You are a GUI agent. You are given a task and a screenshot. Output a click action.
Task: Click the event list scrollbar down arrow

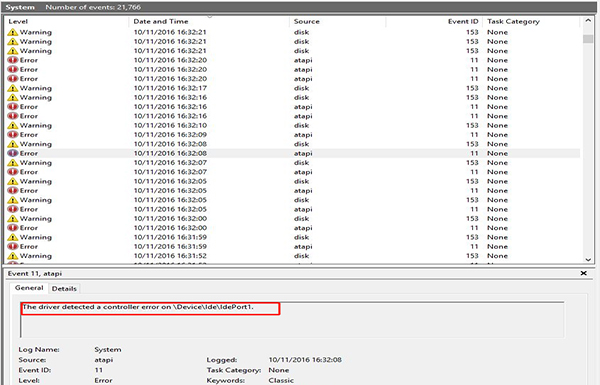(x=588, y=259)
